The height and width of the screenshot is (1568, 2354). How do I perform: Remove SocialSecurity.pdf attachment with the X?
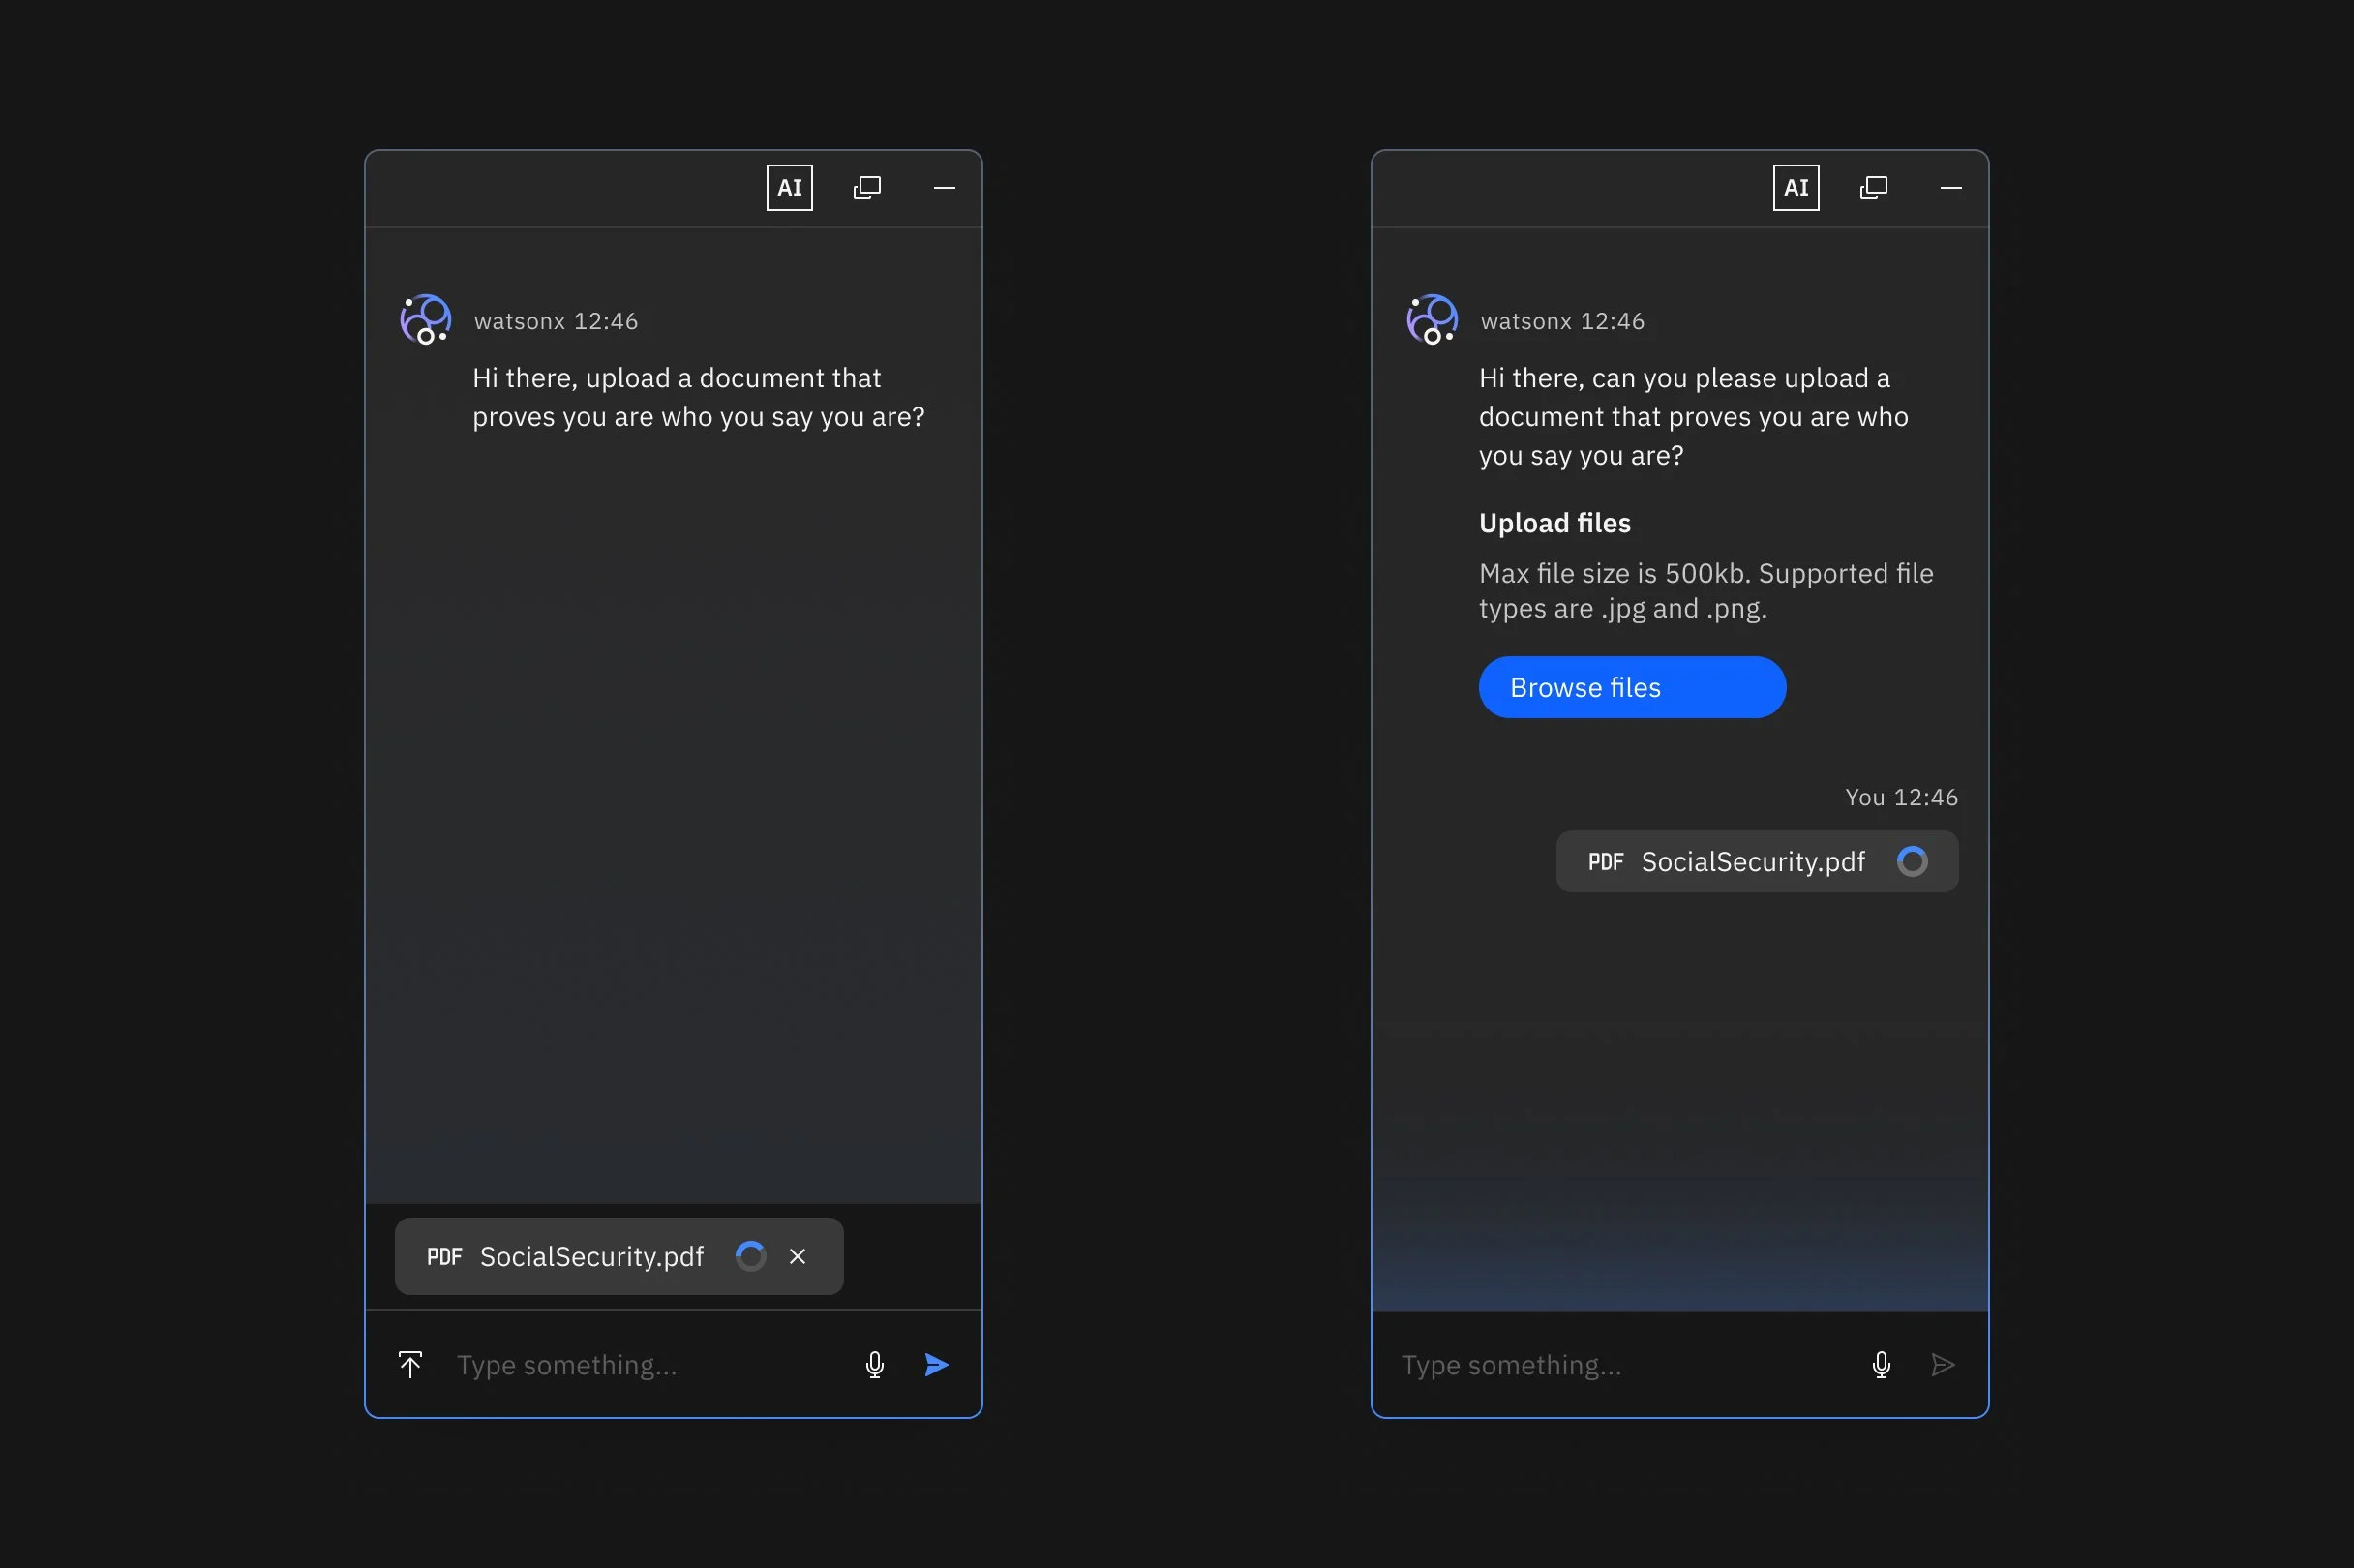coord(797,1256)
